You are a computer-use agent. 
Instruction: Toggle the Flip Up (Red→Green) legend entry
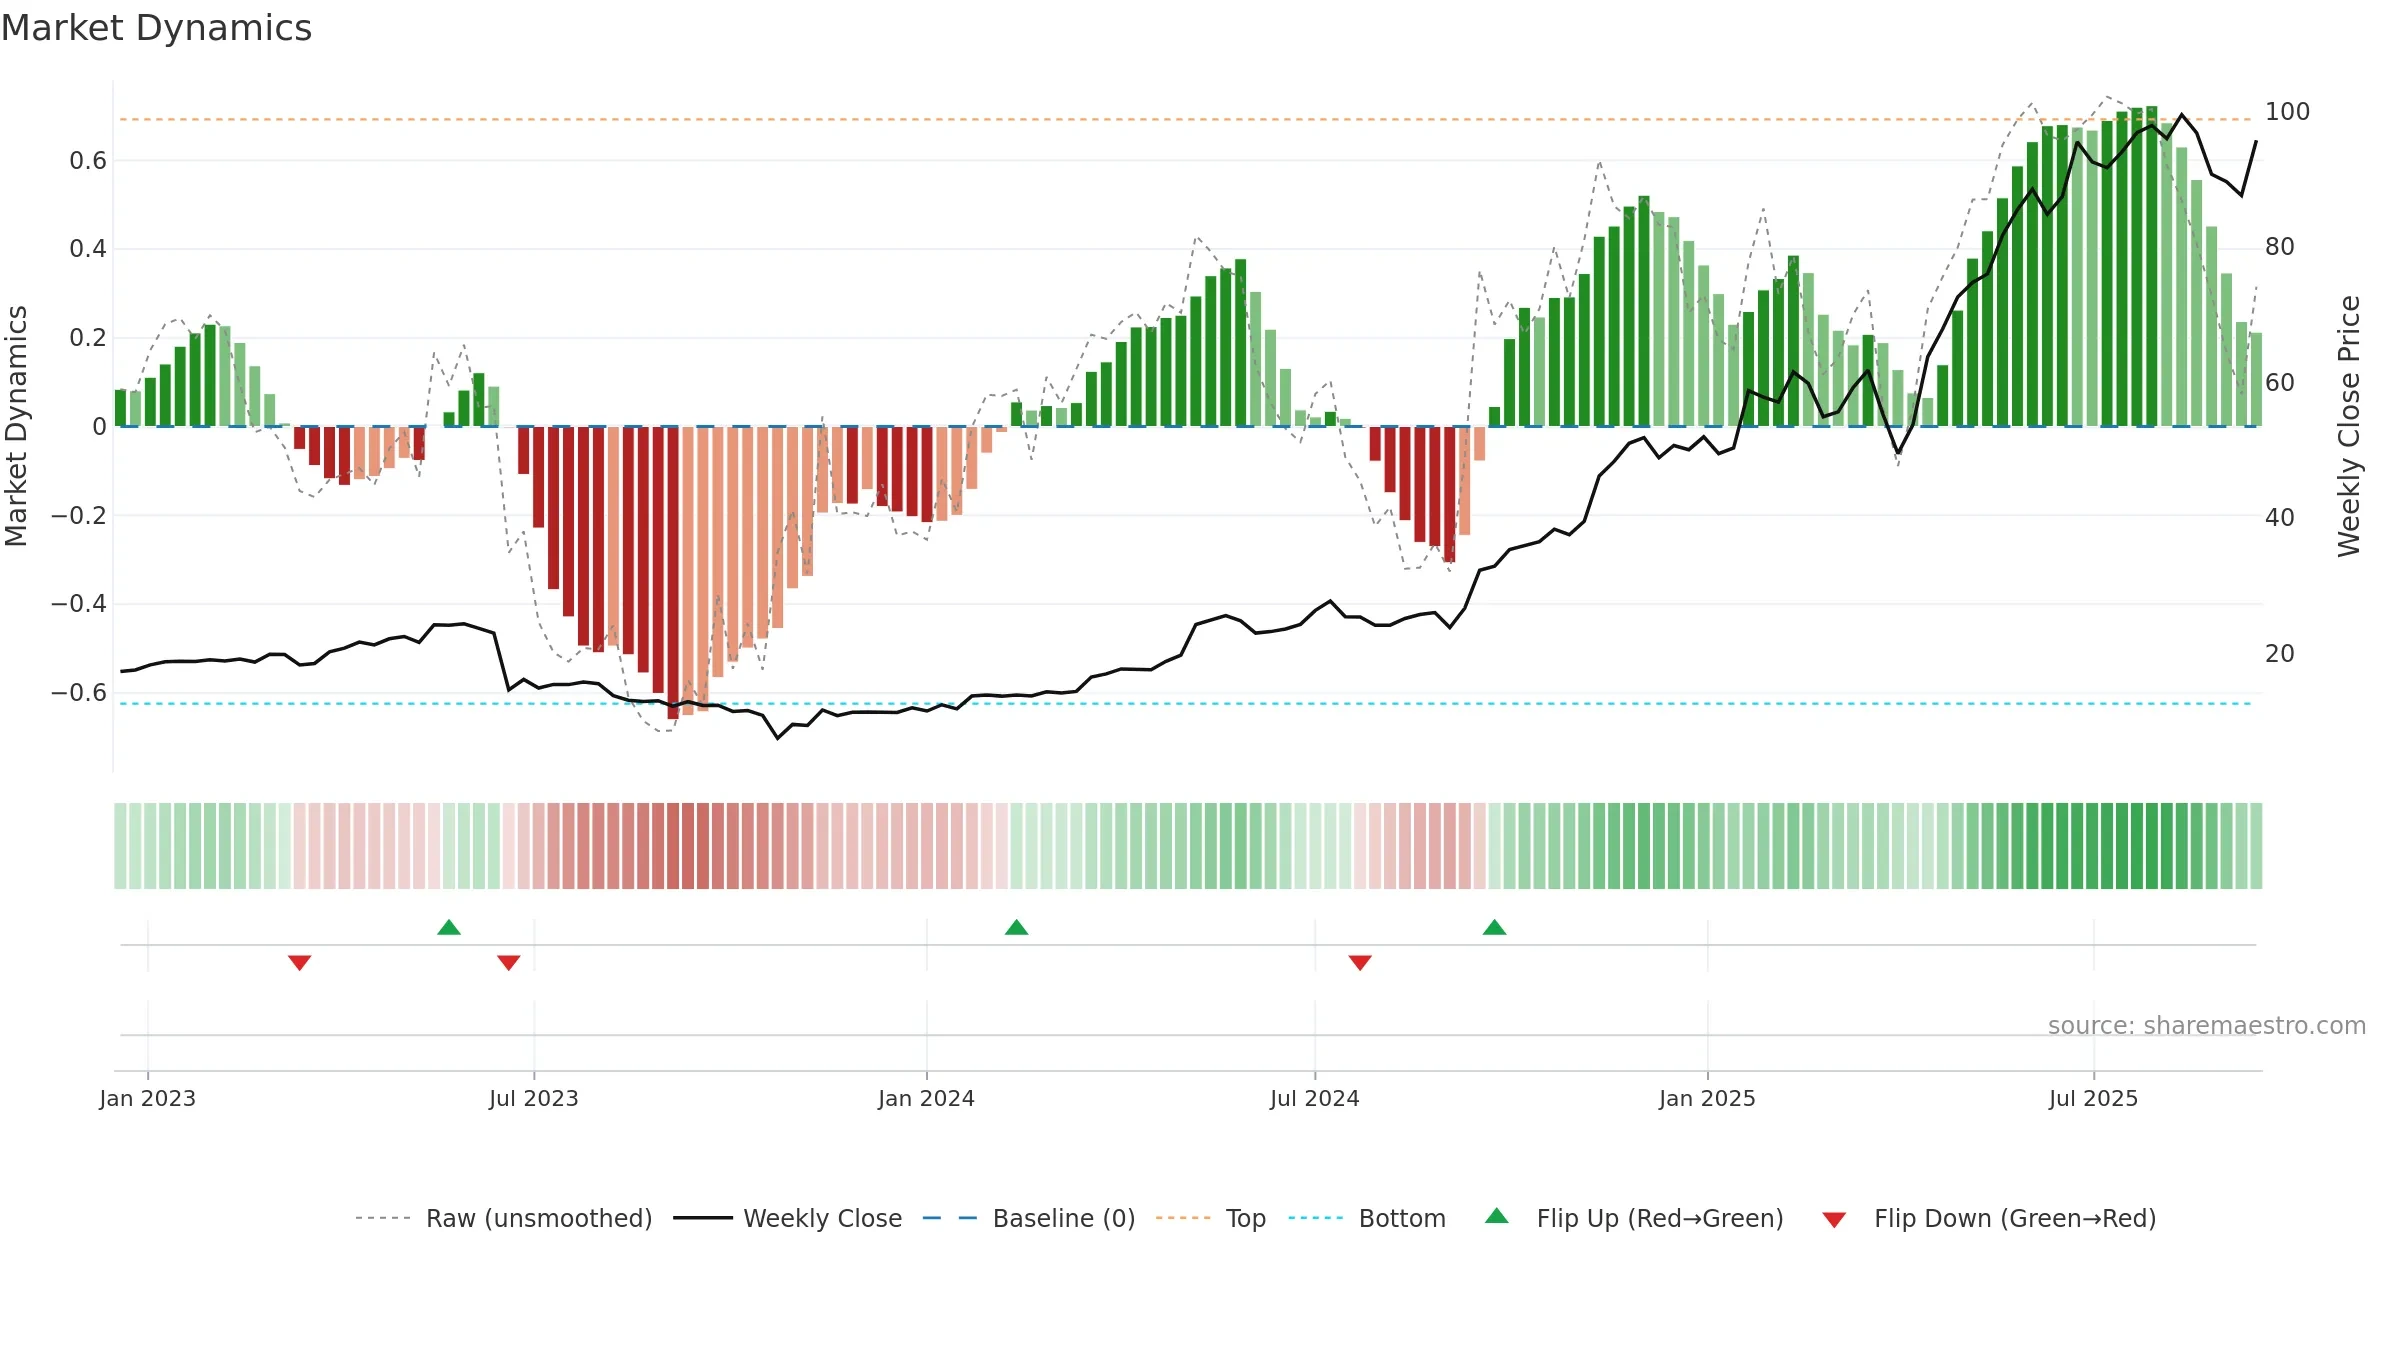click(1634, 1218)
